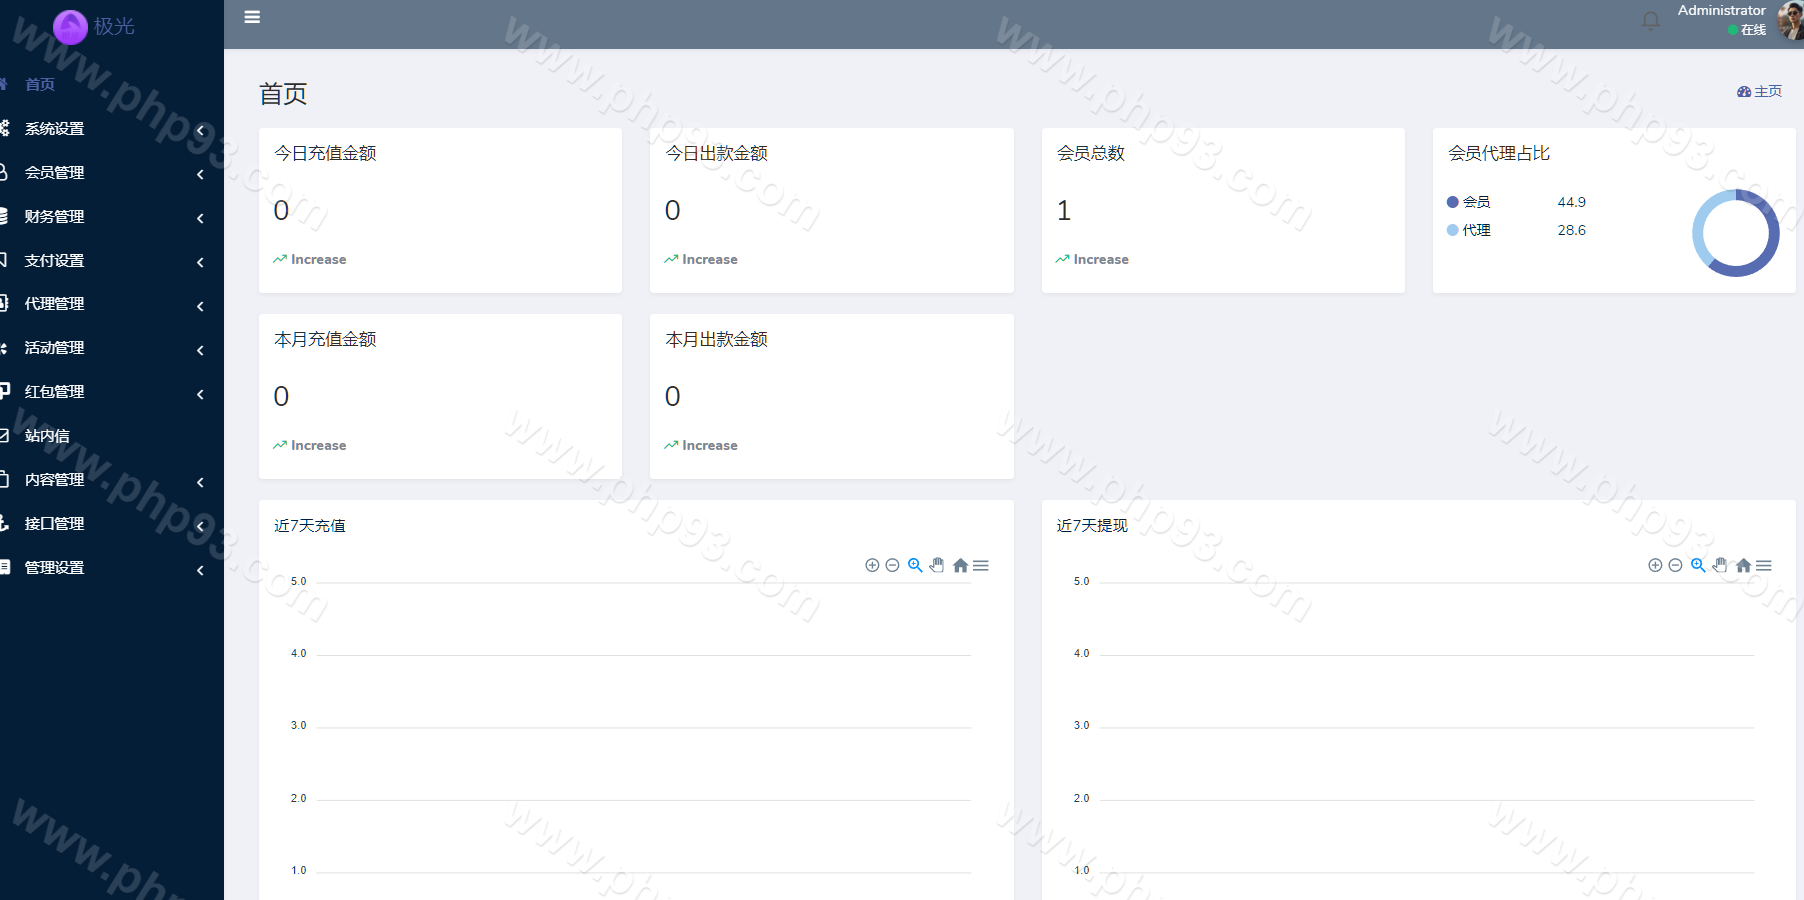Open the notification bell icon
The width and height of the screenshot is (1804, 900).
[x=1650, y=21]
